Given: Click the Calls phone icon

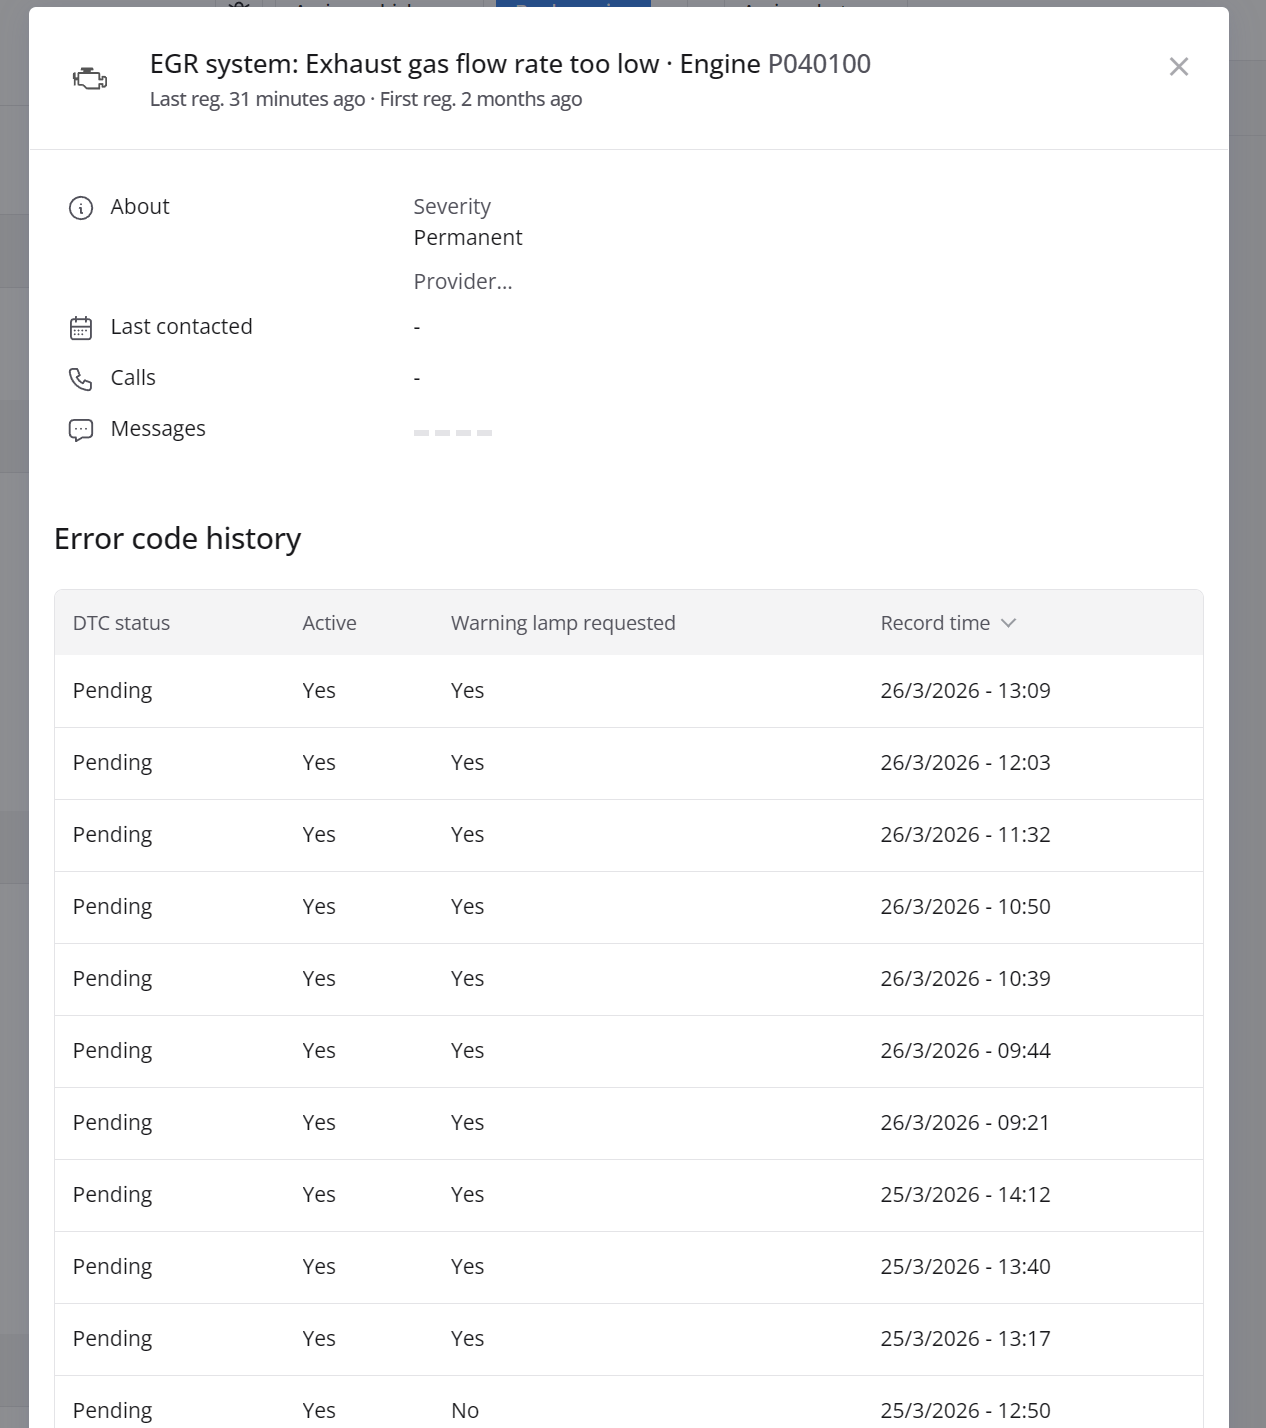Looking at the screenshot, I should pos(81,379).
